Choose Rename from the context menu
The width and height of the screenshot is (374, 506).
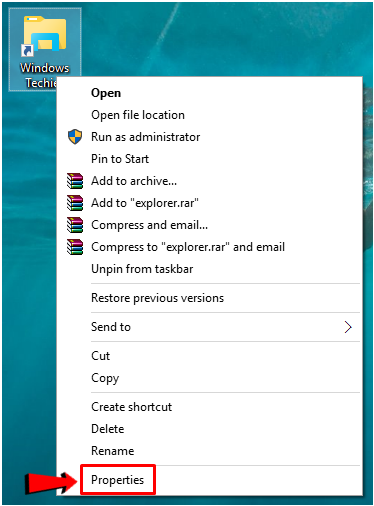[x=209, y=451]
